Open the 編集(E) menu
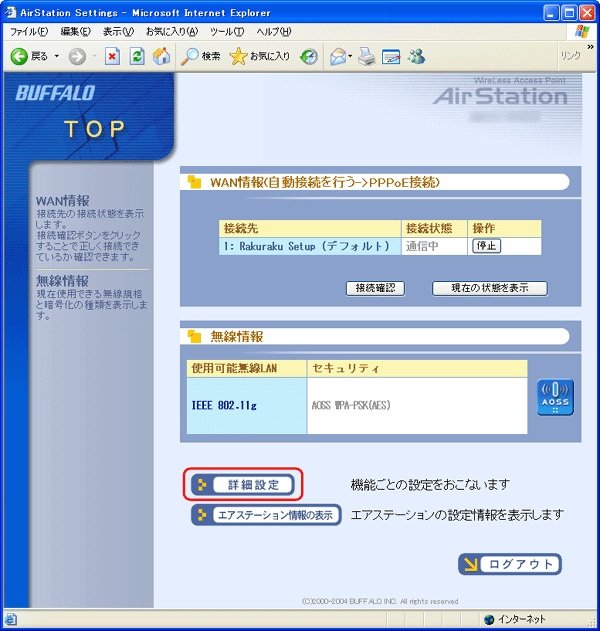600x631 pixels. (76, 32)
